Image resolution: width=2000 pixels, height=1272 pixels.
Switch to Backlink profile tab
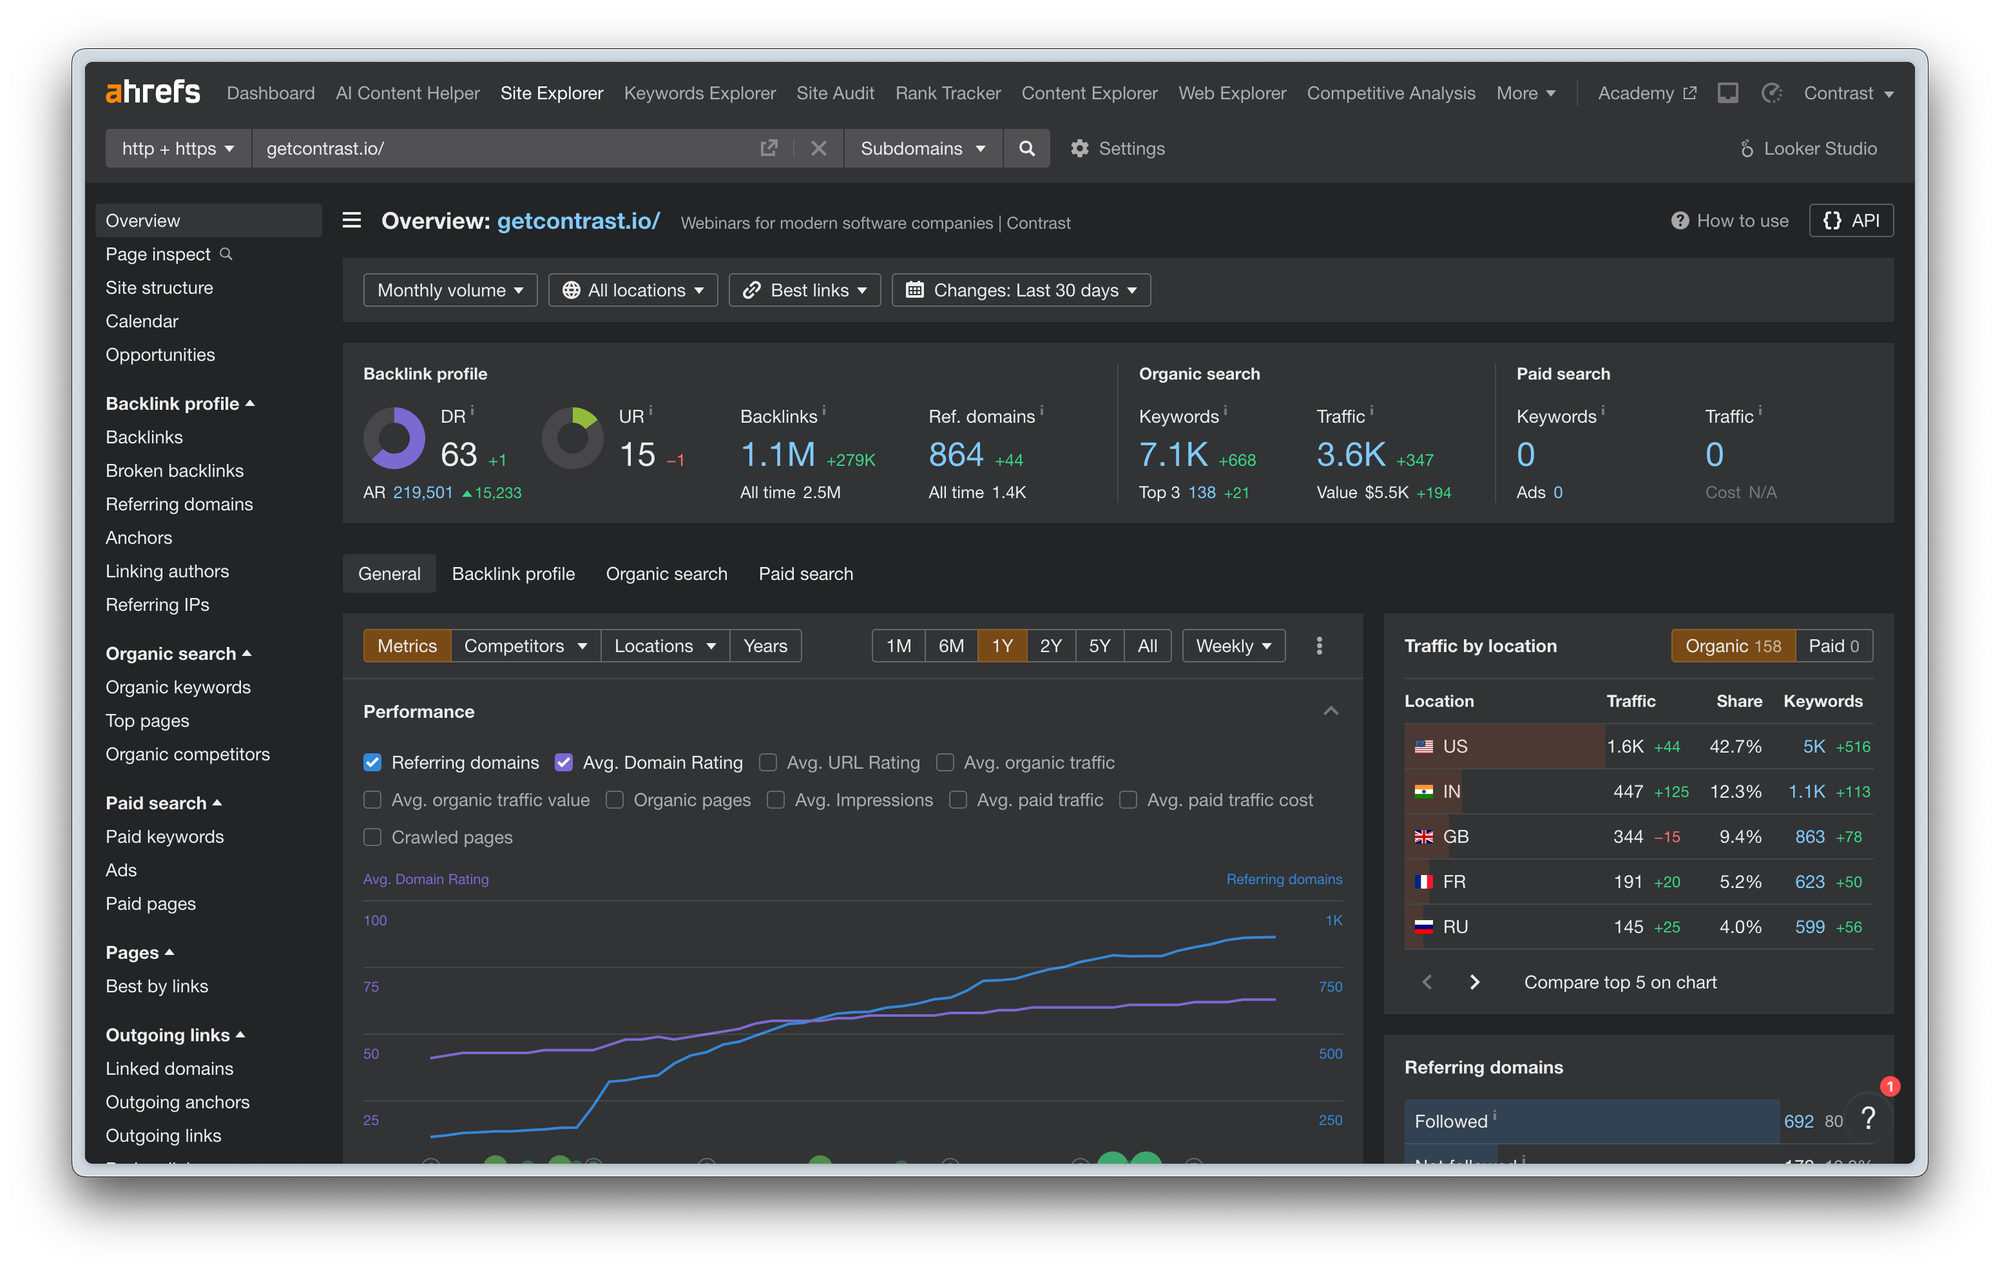tap(513, 574)
